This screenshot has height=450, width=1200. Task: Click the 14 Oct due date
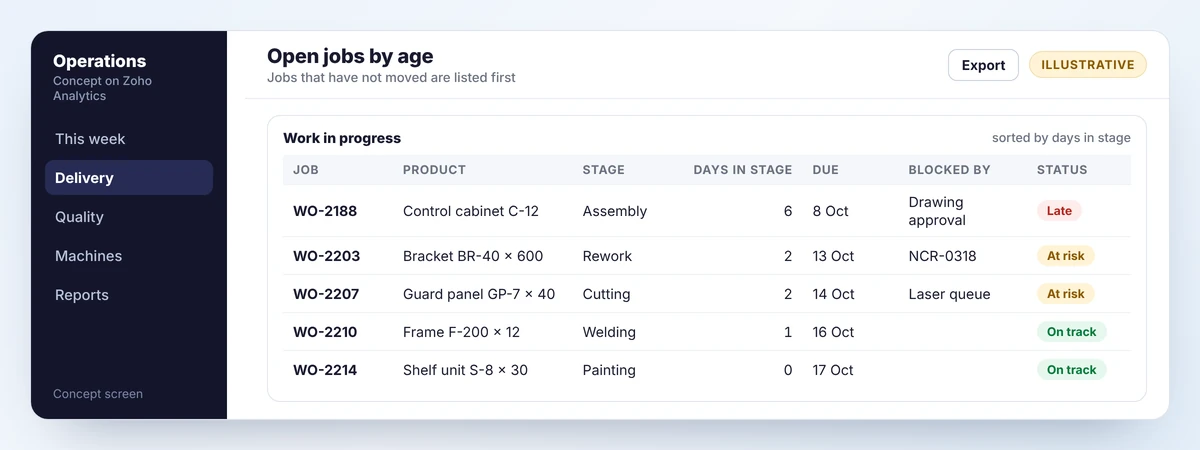tap(834, 294)
